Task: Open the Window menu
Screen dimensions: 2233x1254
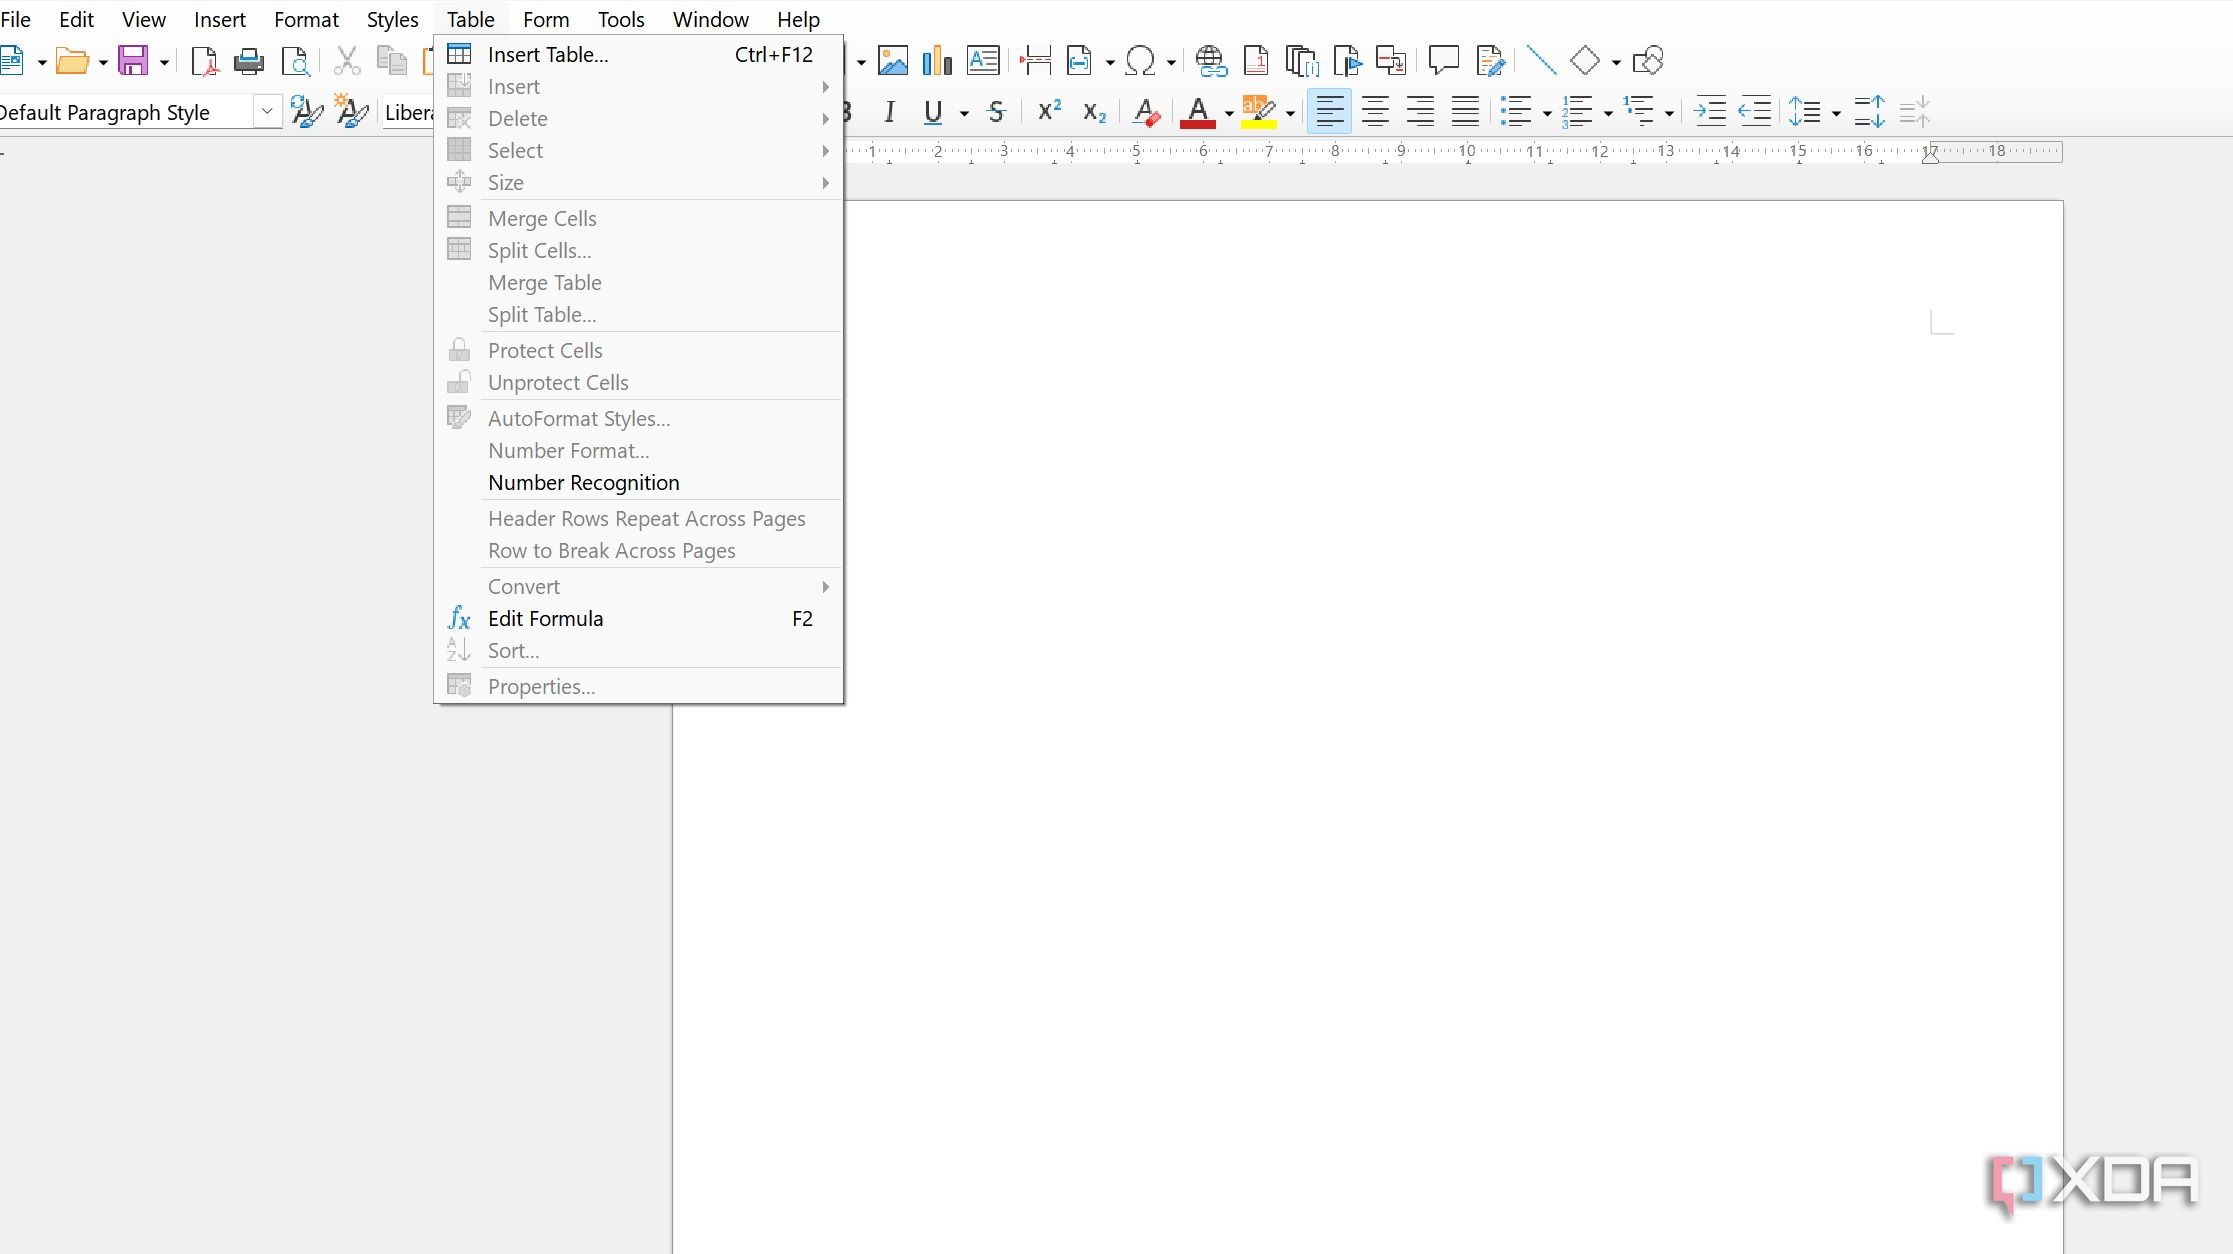Action: (710, 19)
